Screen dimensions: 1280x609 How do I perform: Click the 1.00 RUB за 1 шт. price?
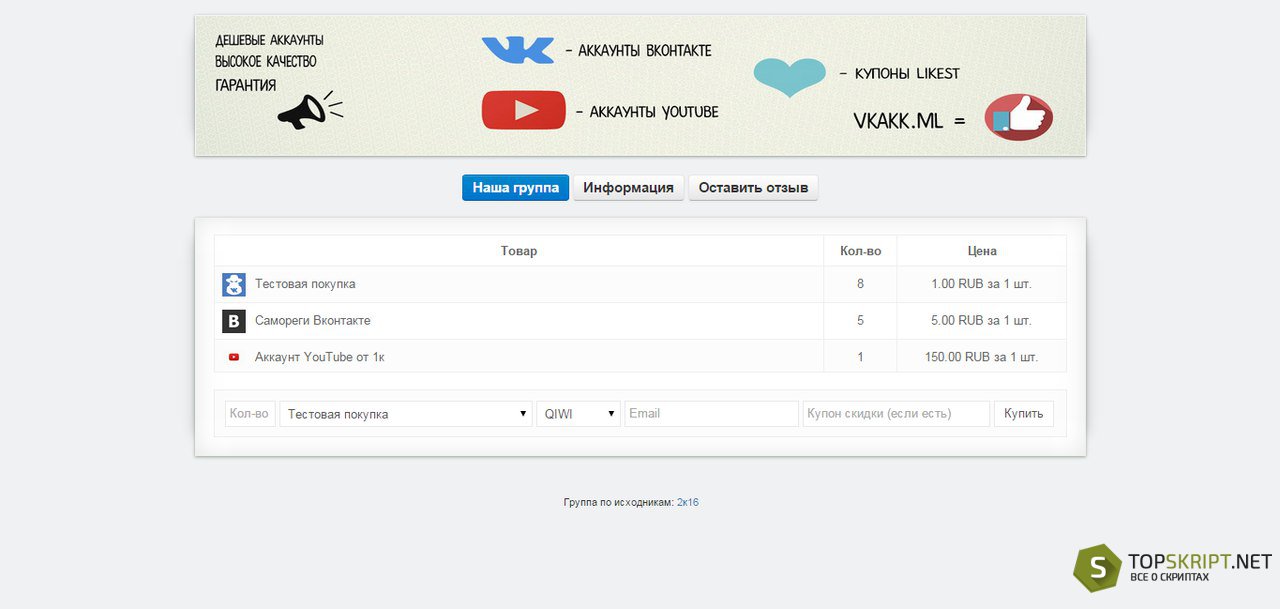pos(981,284)
